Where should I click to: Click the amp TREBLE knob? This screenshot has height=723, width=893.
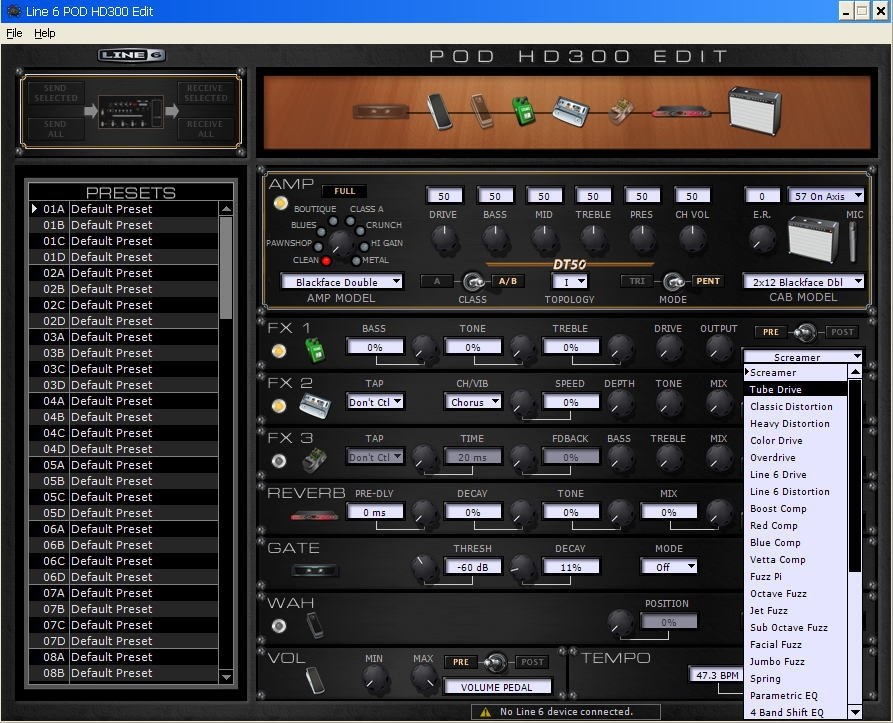tap(593, 239)
